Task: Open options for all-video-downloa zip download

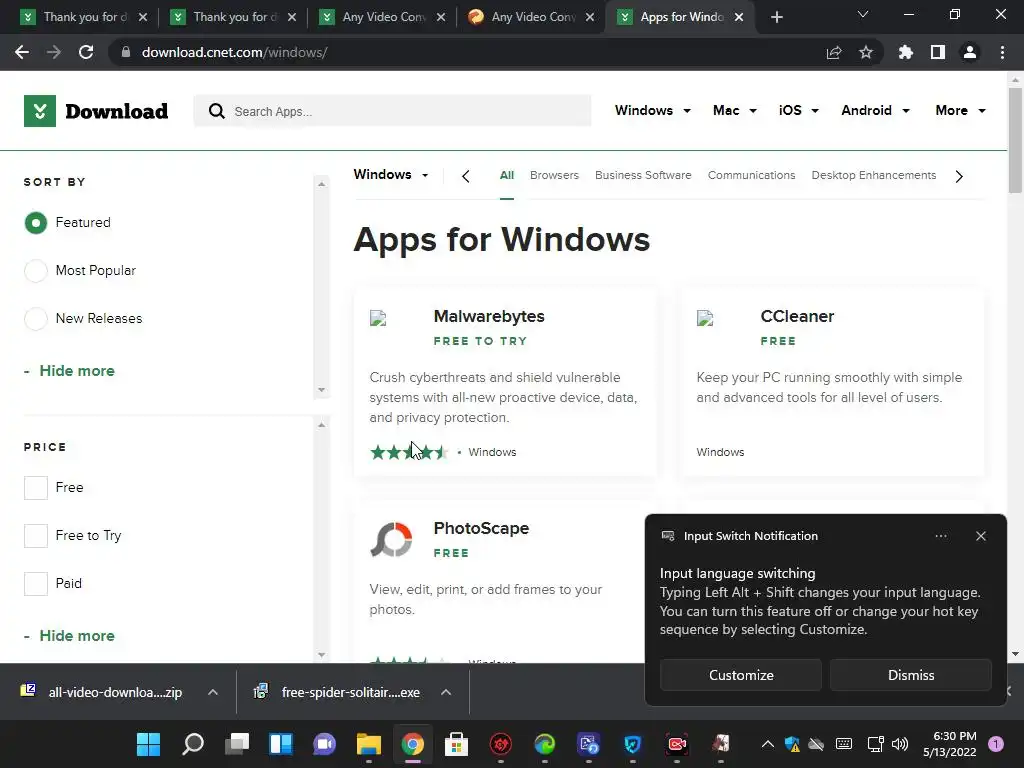Action: 213,692
